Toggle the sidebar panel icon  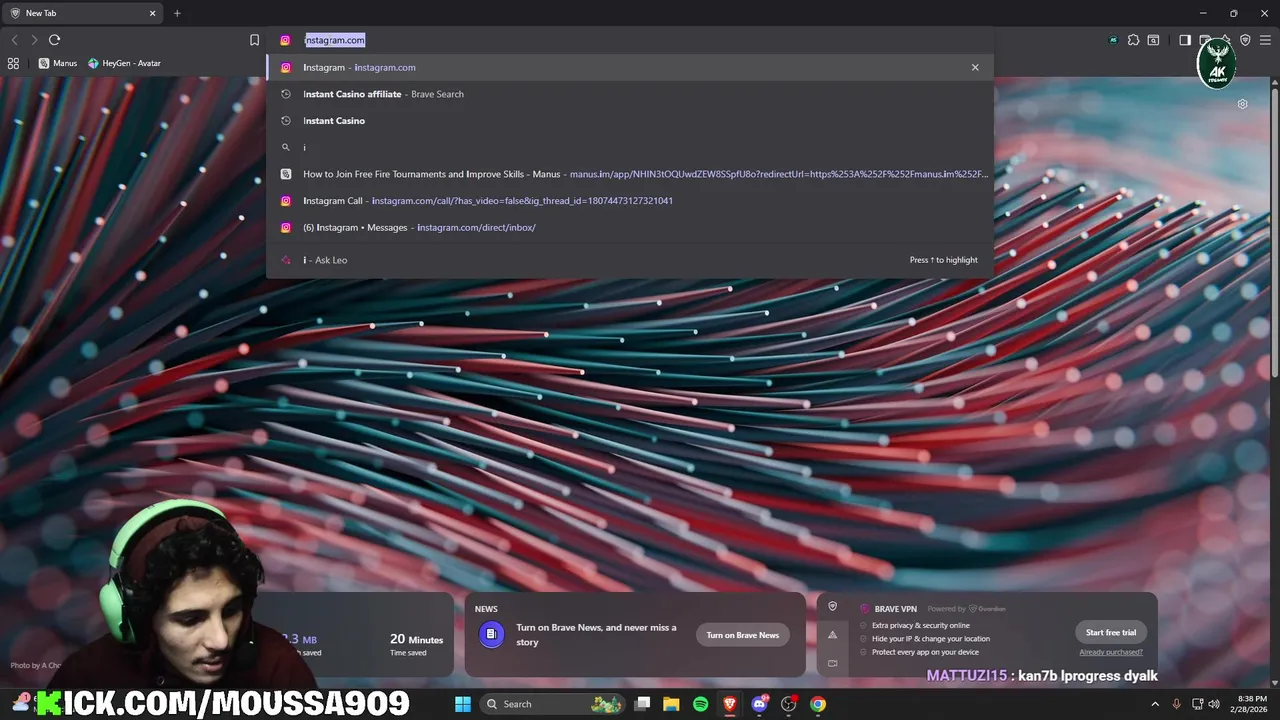tap(1185, 40)
